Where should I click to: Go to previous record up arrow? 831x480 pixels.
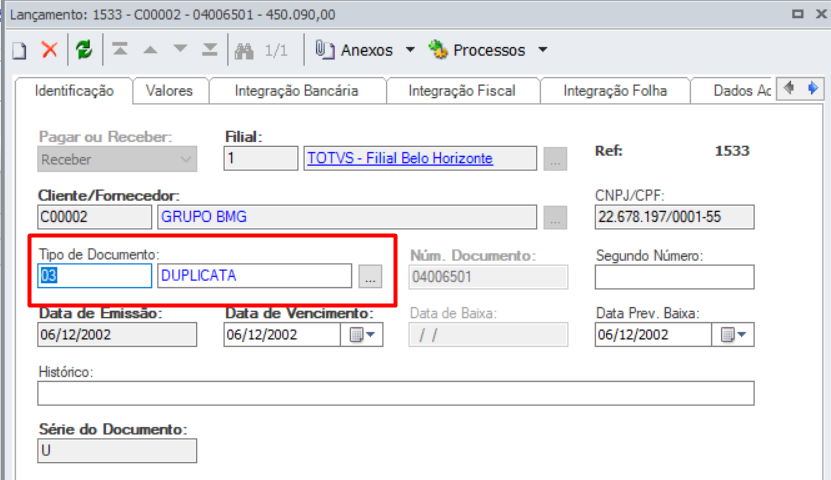151,50
